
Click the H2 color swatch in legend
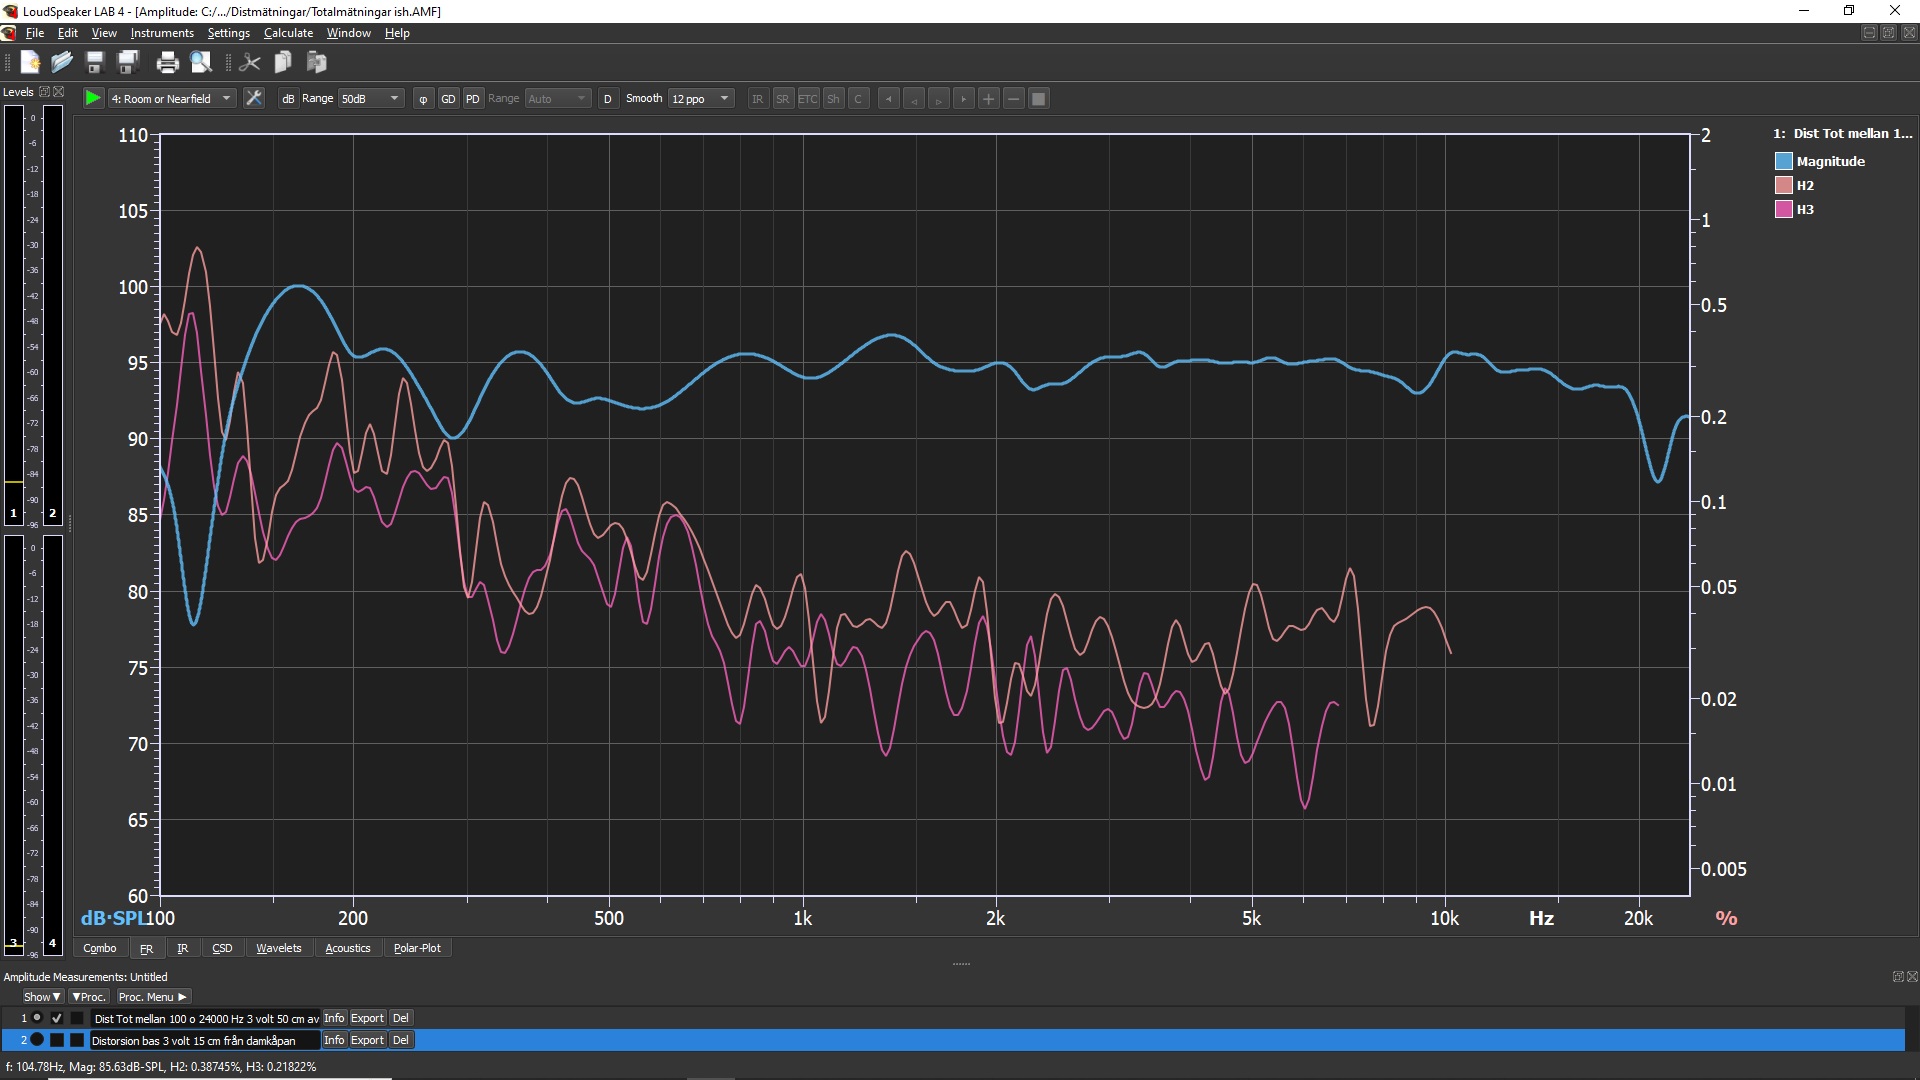(x=1784, y=185)
